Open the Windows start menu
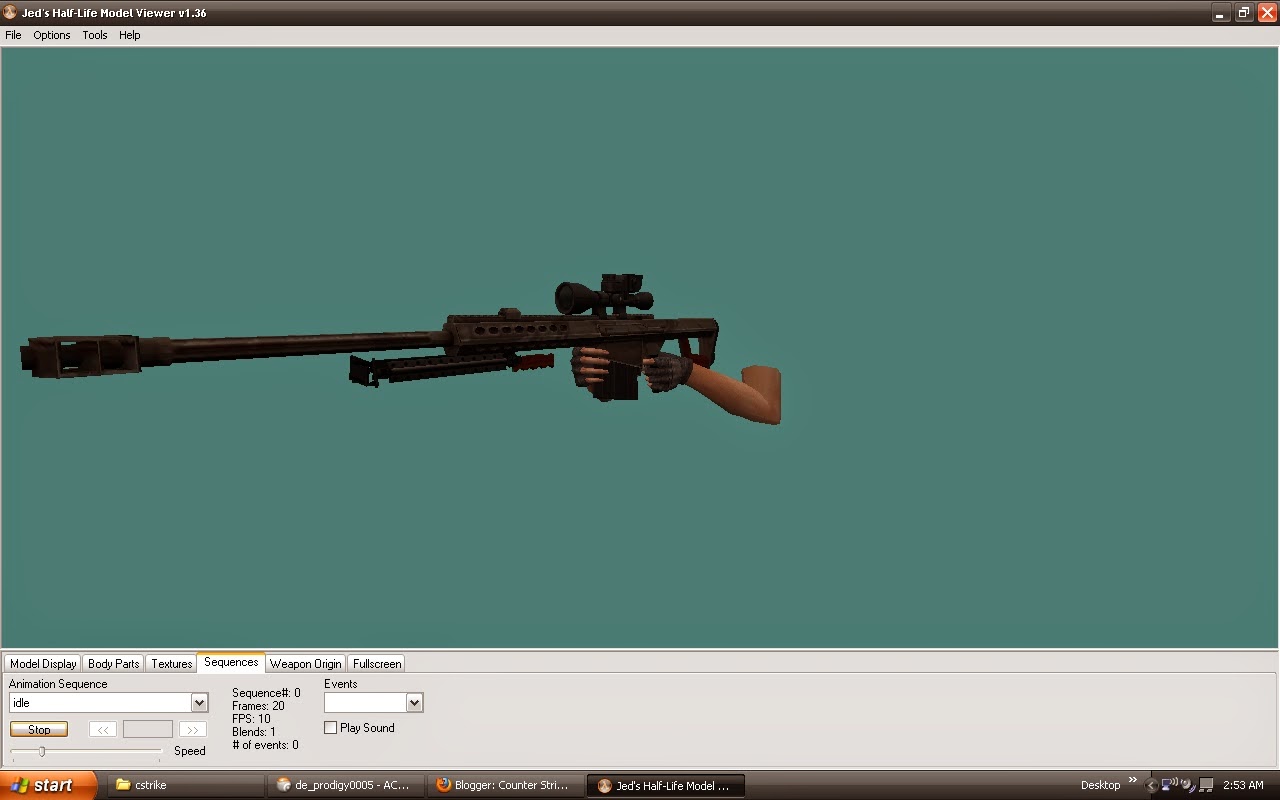1280x800 pixels. click(x=49, y=785)
